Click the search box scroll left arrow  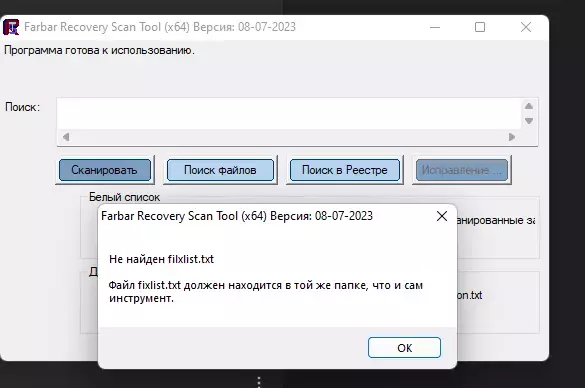pos(66,137)
